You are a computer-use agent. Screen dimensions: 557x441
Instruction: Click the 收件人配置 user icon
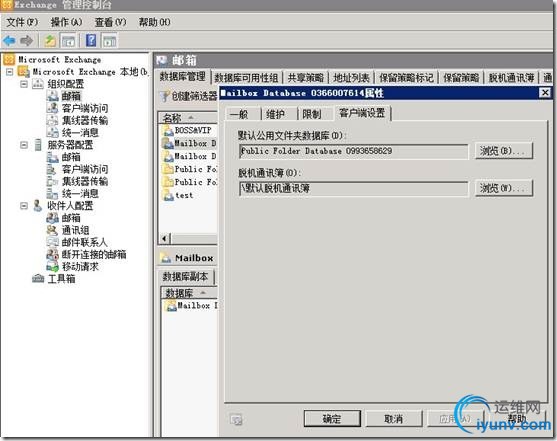(38, 205)
